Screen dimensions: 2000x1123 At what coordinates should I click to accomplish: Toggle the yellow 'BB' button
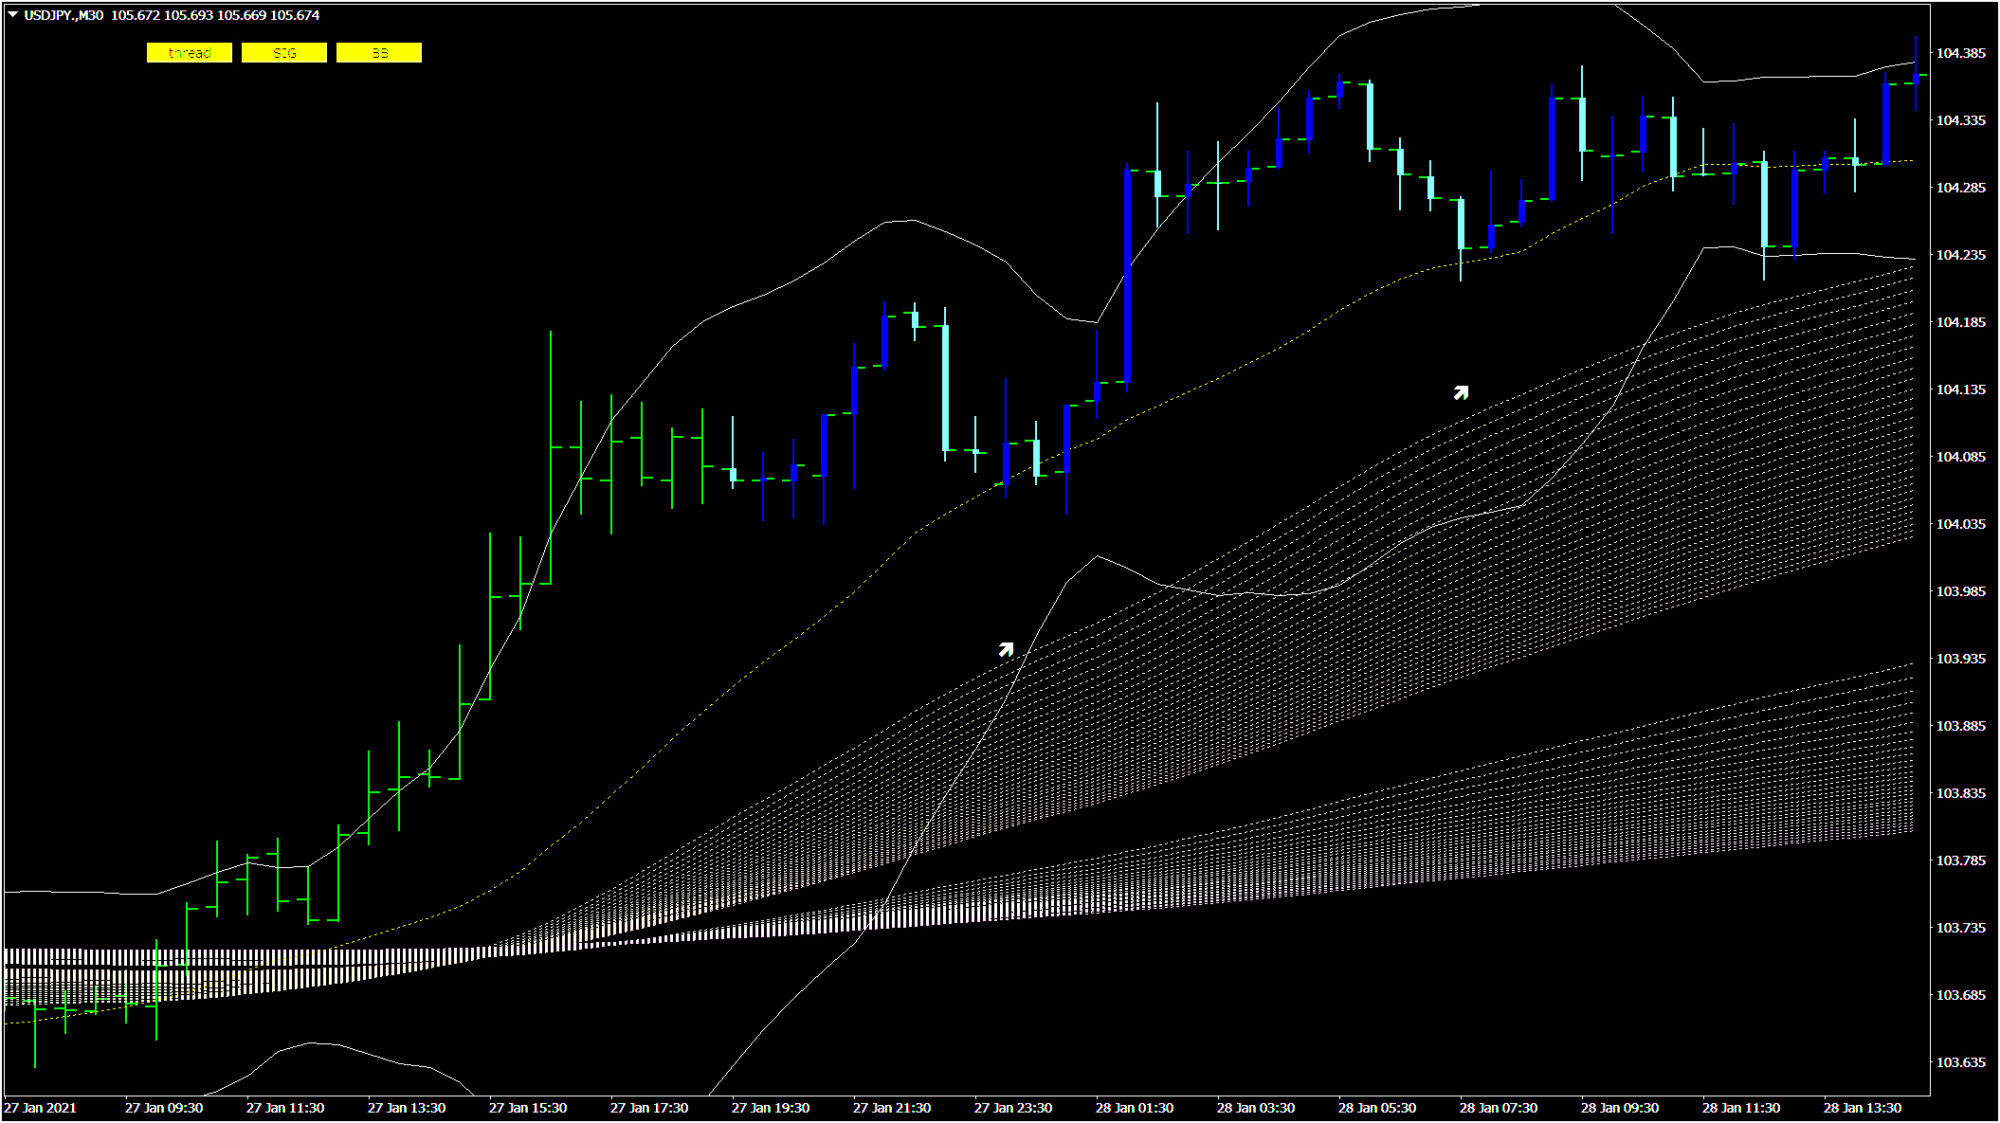pyautogui.click(x=379, y=53)
